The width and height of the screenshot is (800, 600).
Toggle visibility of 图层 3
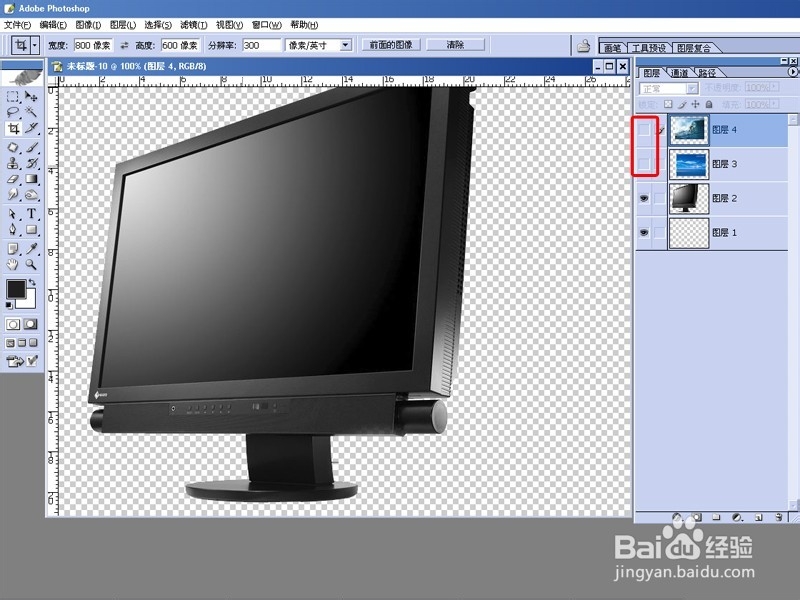click(642, 163)
